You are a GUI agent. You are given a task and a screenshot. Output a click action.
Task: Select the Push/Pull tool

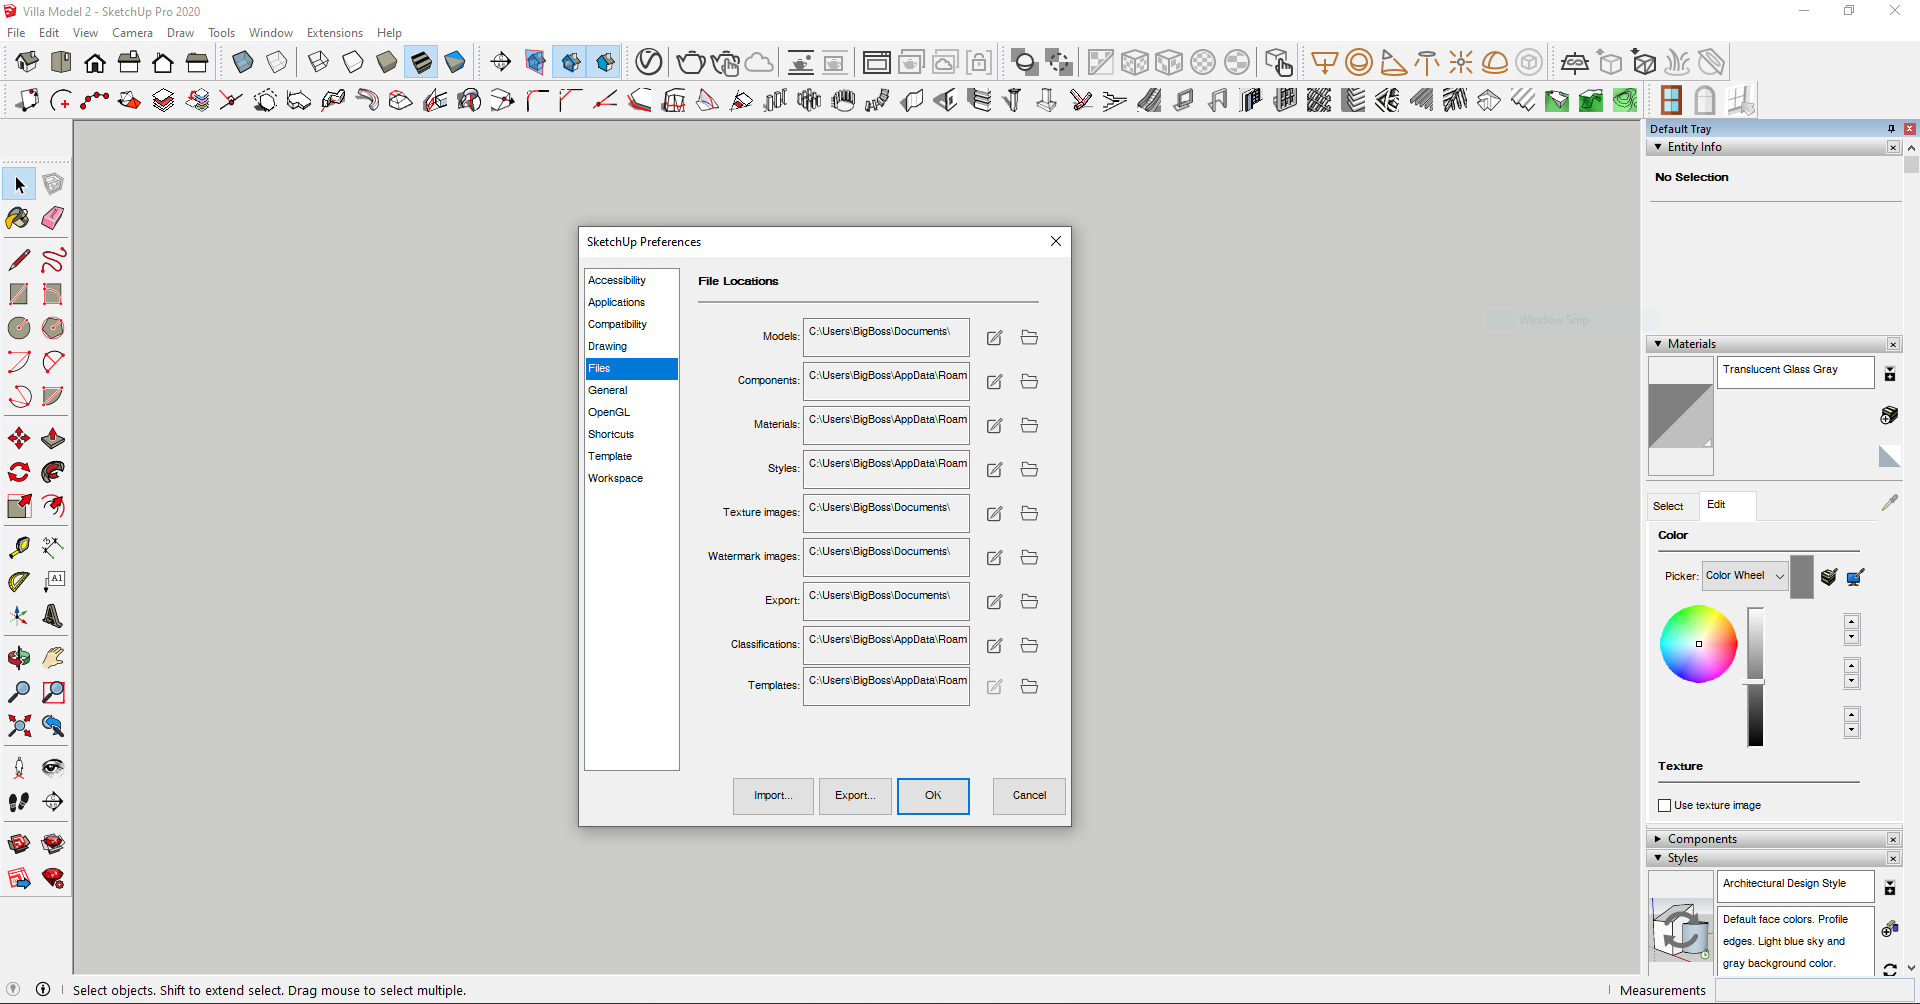point(53,438)
